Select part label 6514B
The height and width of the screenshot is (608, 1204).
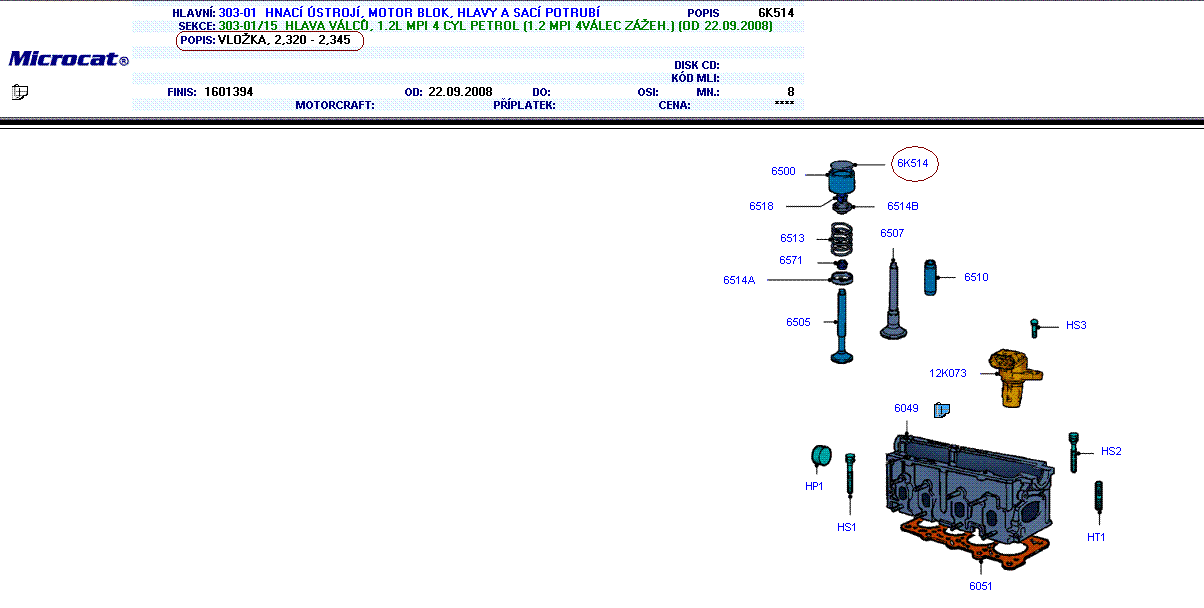click(x=902, y=206)
